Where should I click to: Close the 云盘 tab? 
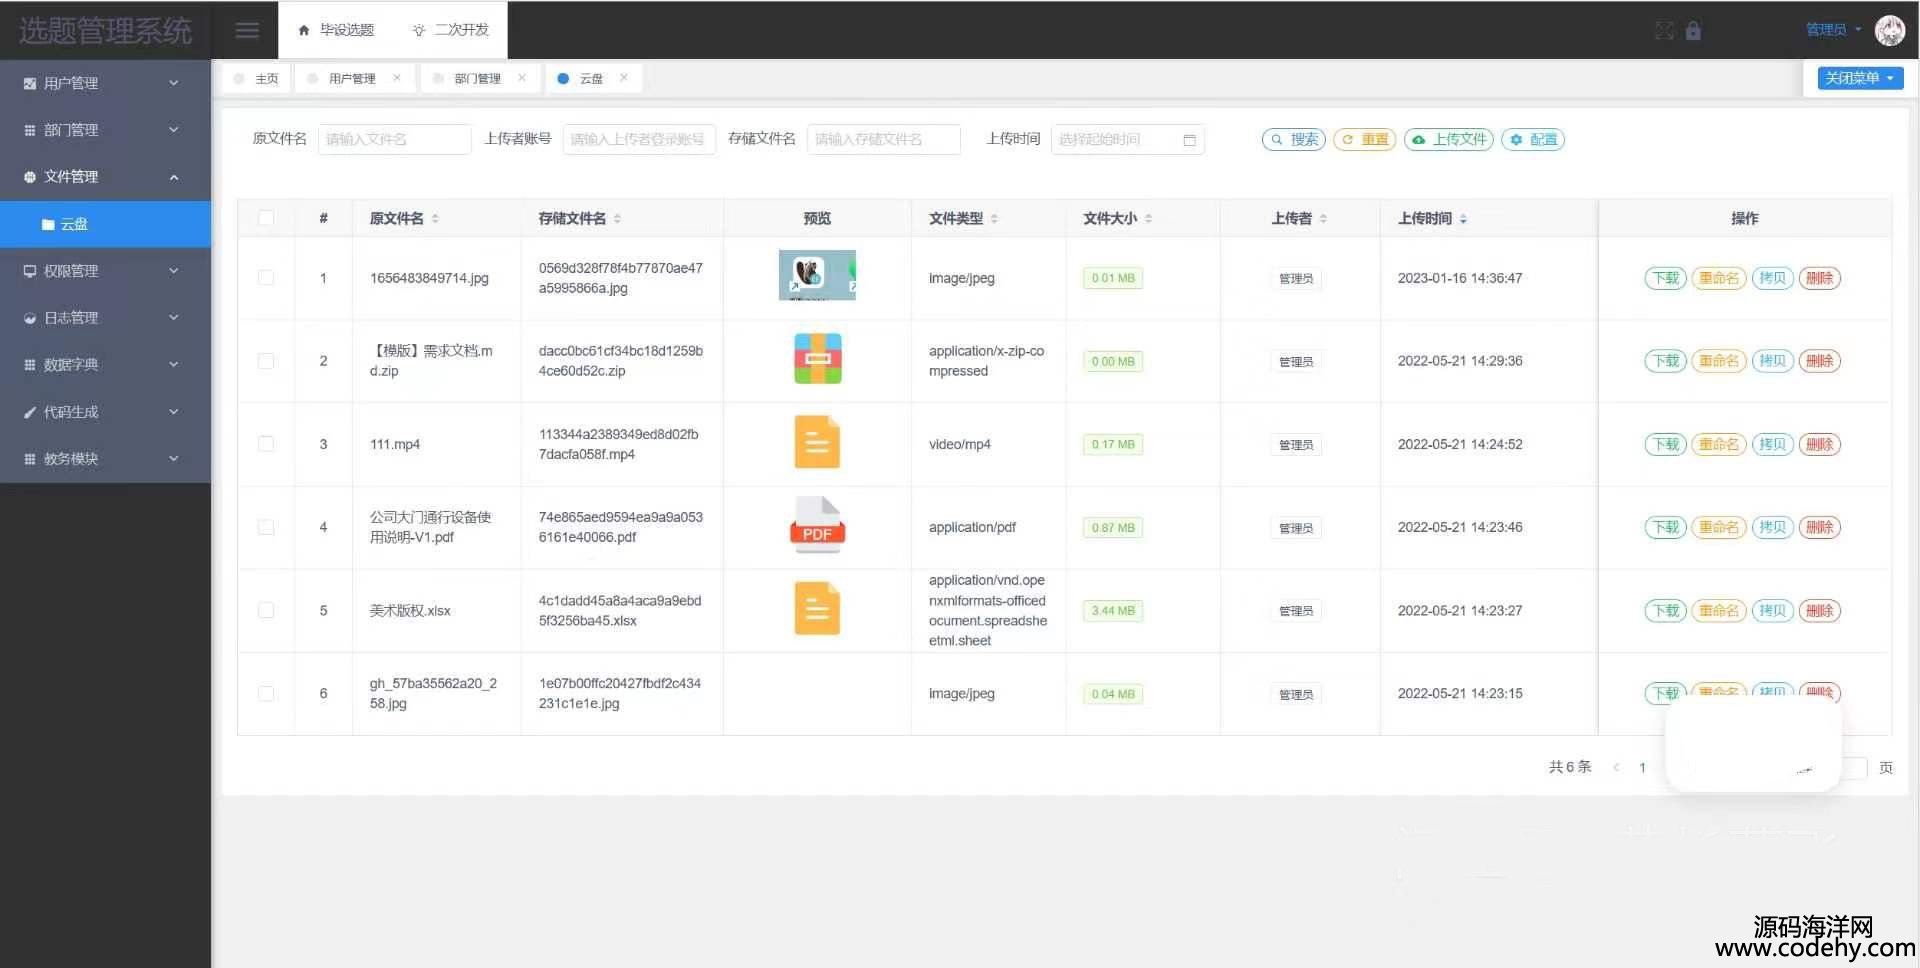(x=624, y=78)
